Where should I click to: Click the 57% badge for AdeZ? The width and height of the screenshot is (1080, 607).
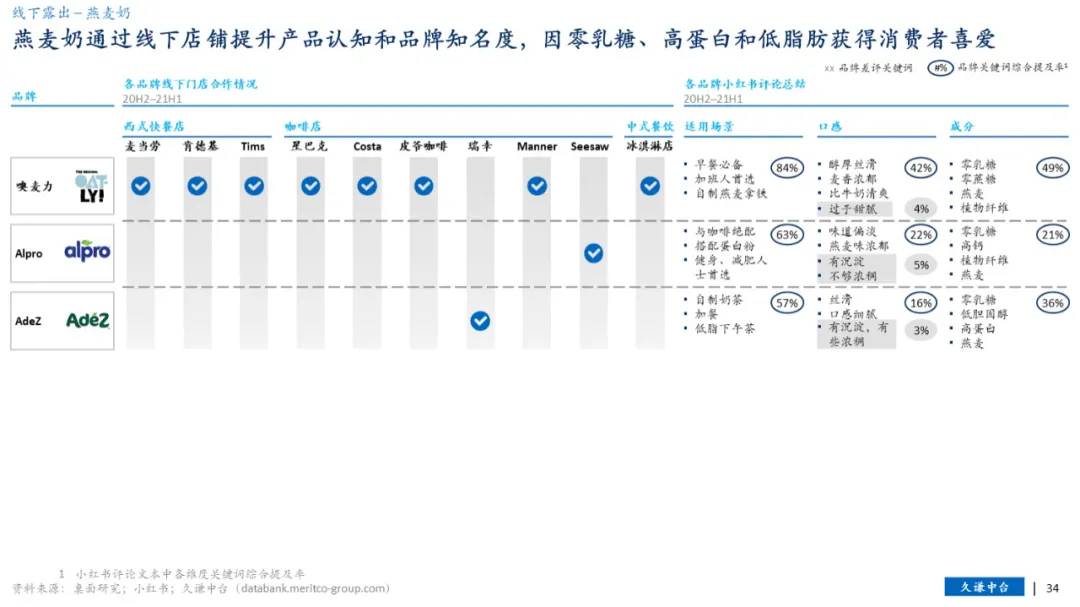(x=787, y=303)
